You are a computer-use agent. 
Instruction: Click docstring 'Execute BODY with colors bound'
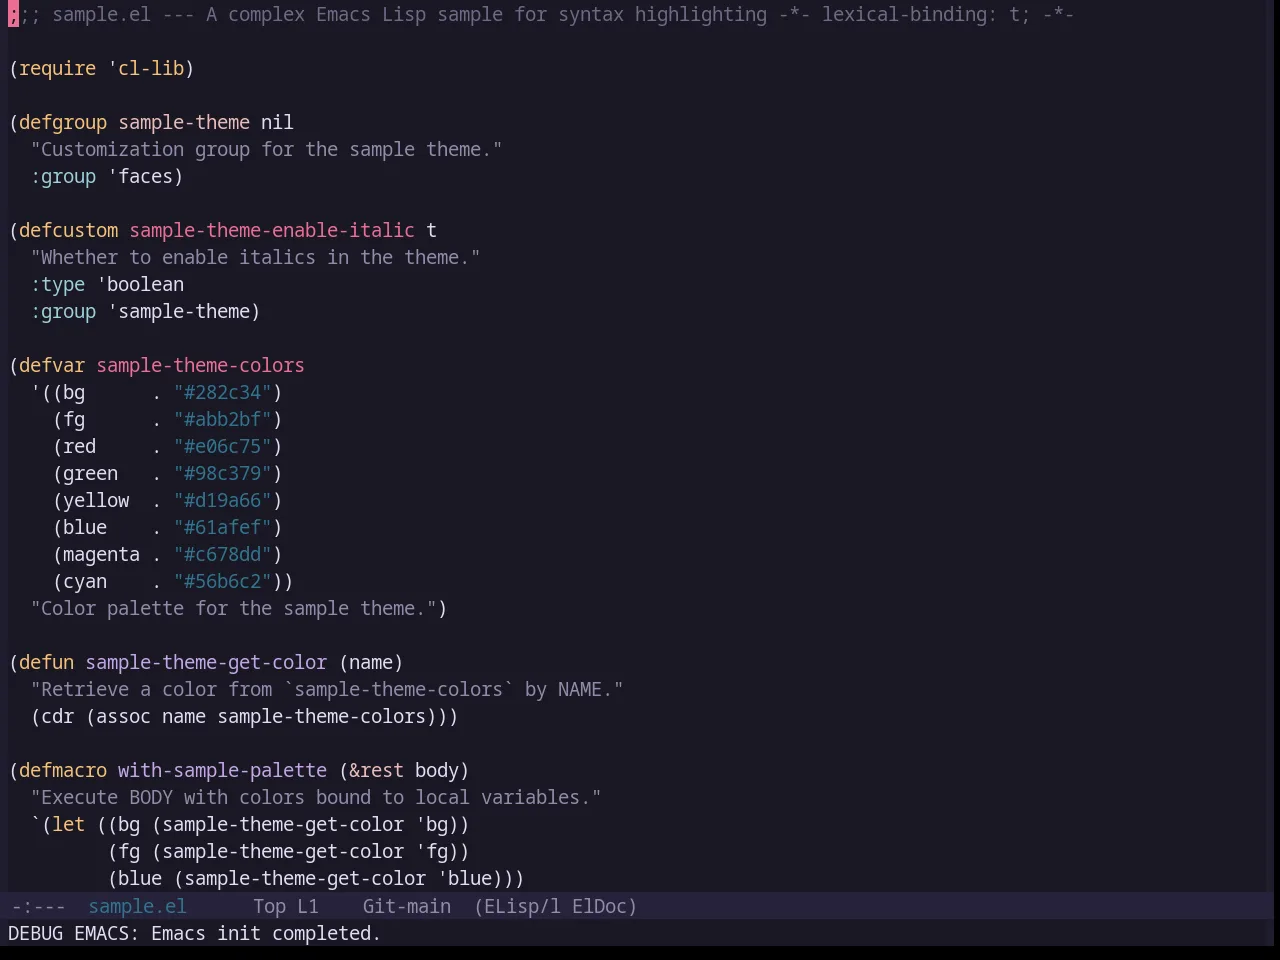316,797
